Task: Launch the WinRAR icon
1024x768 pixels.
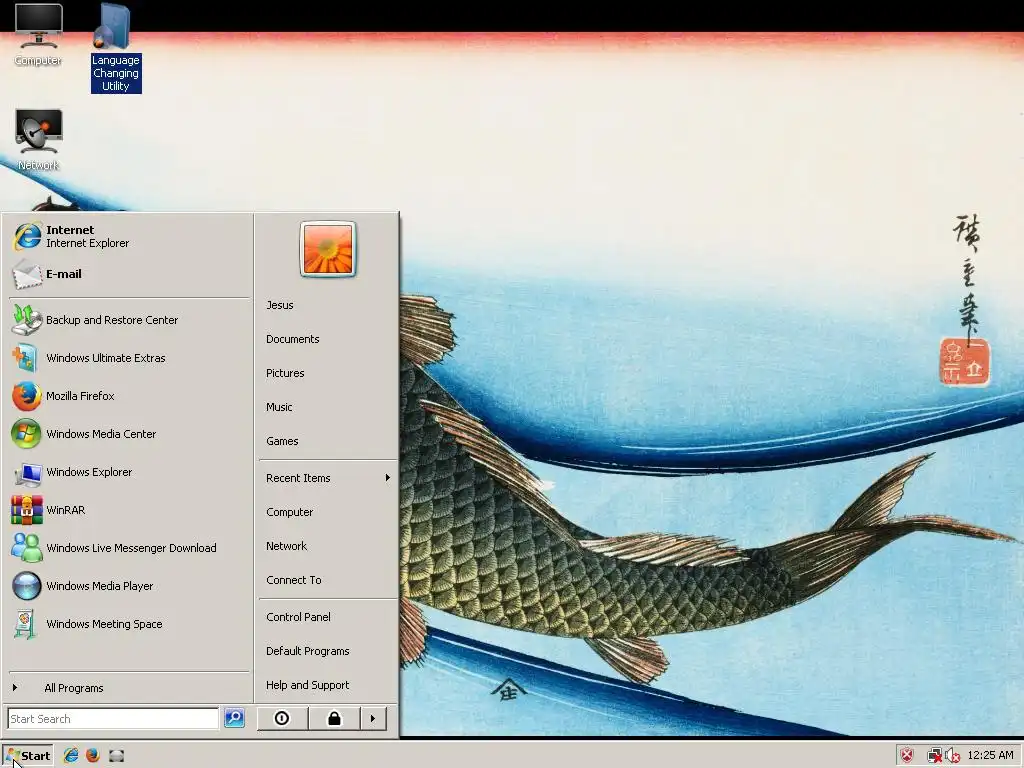Action: click(27, 510)
